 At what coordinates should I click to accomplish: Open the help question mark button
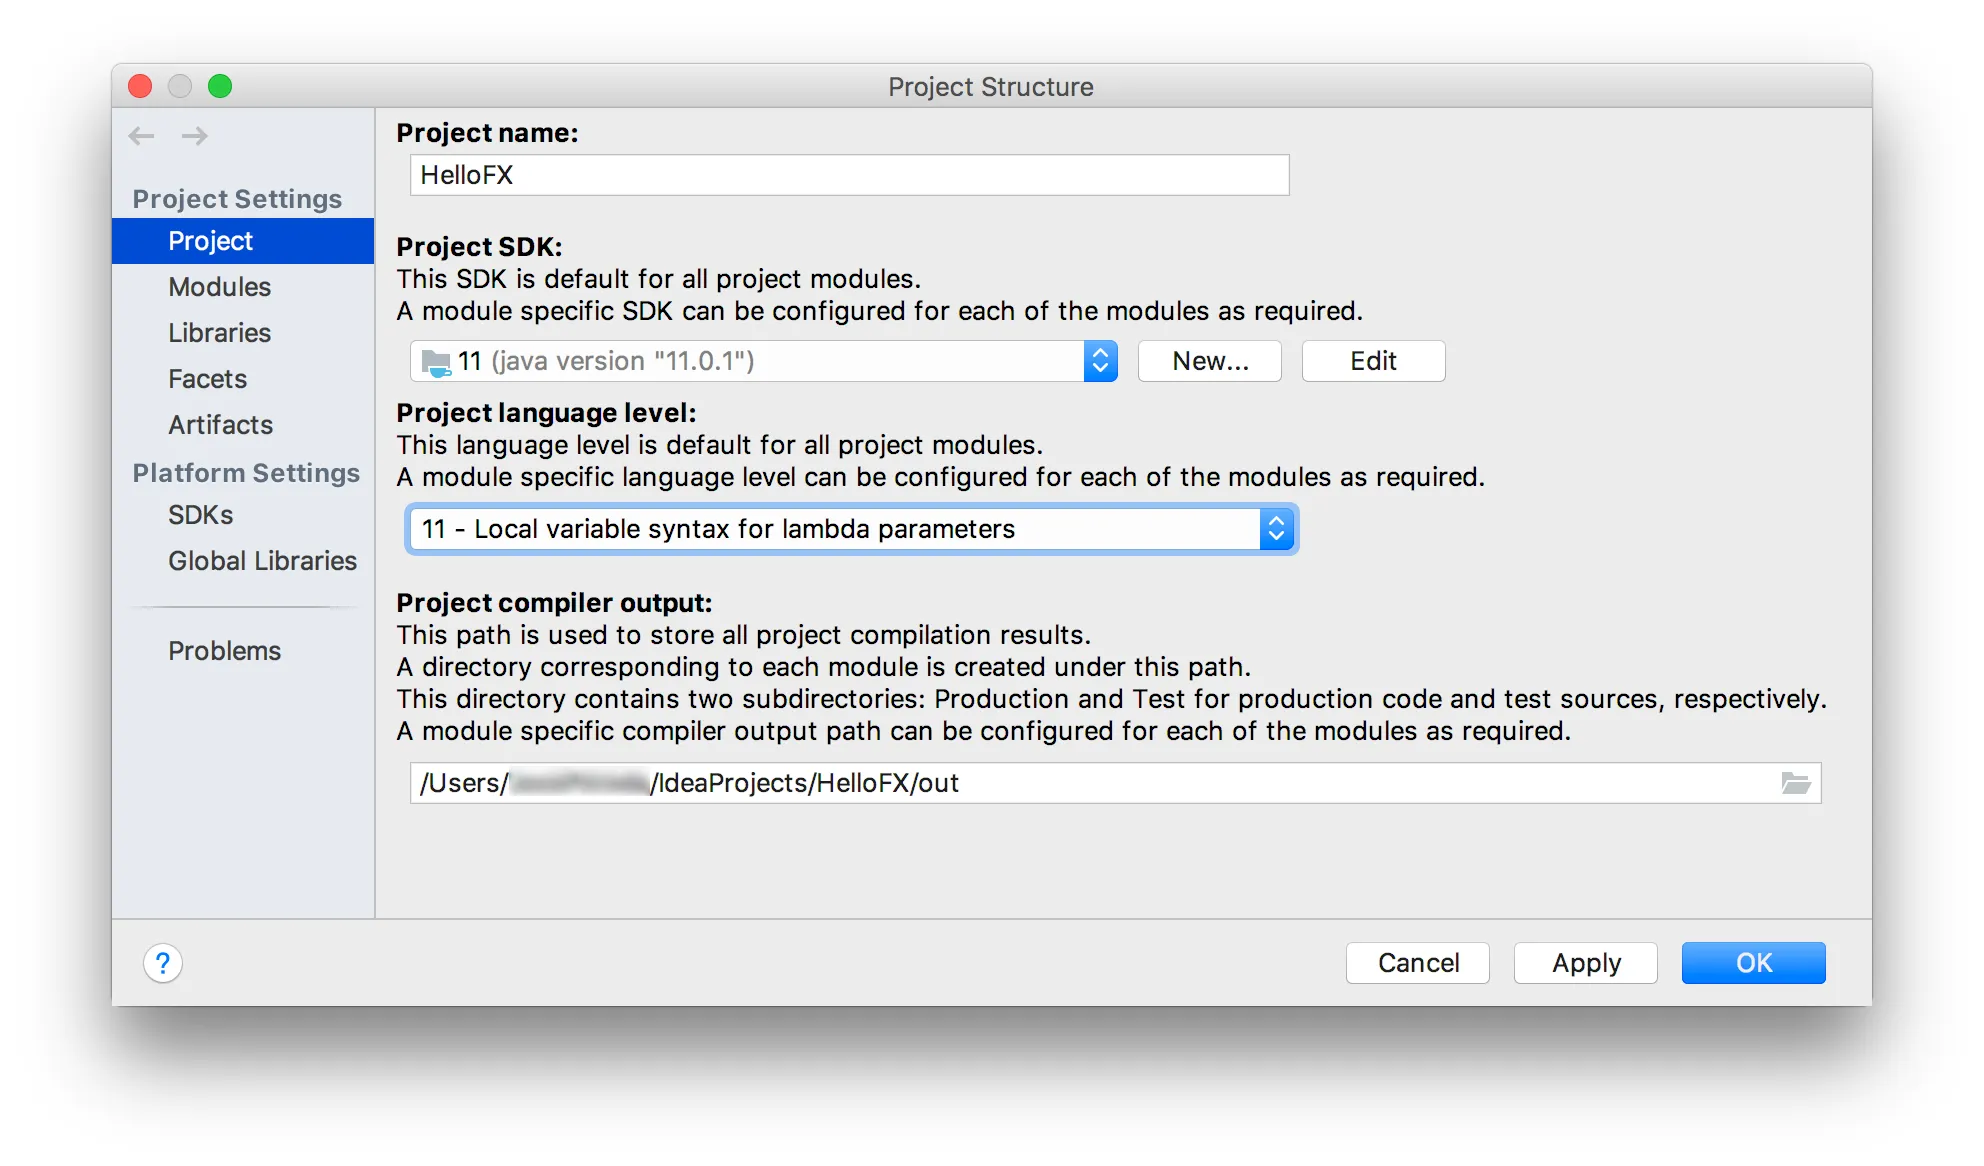coord(163,963)
